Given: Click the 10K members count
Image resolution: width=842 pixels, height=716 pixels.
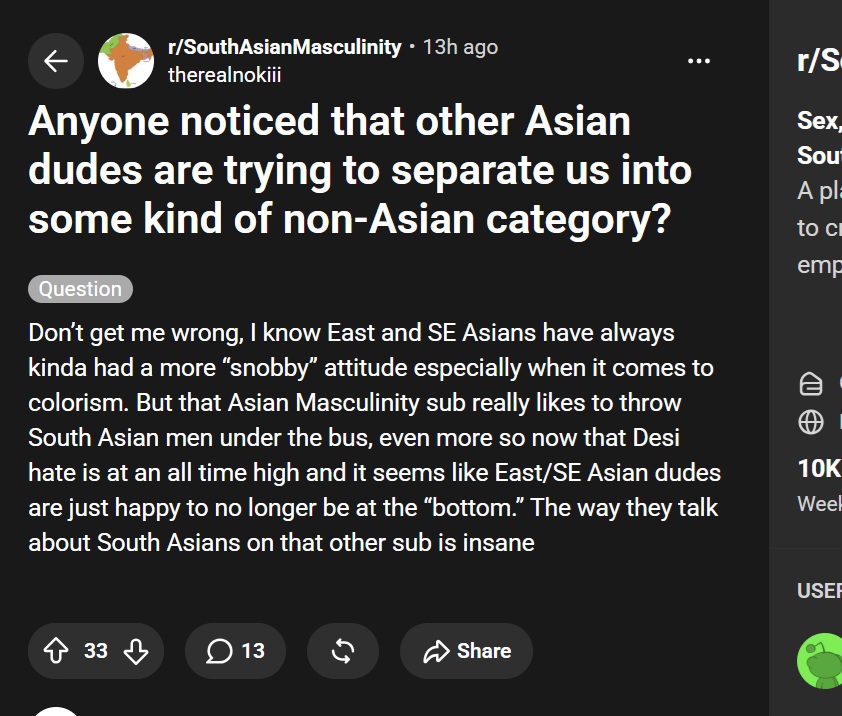Looking at the screenshot, I should (819, 468).
